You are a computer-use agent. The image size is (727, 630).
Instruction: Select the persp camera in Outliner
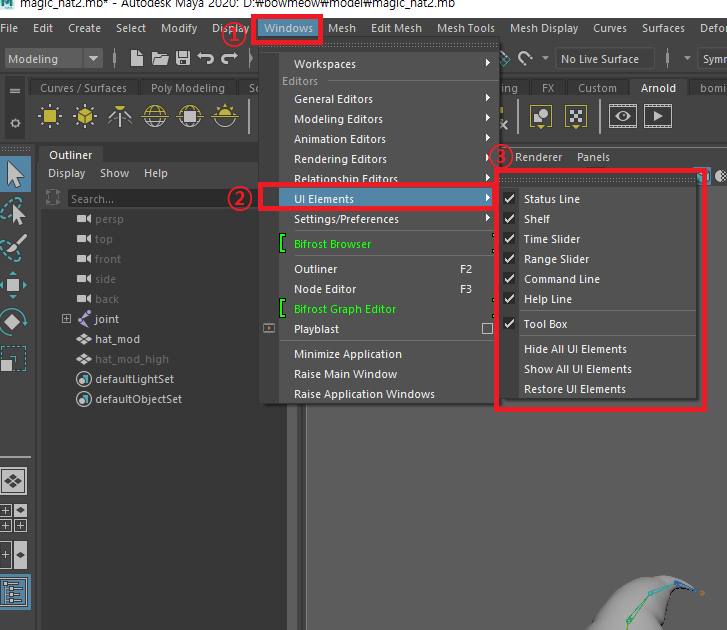(x=109, y=219)
